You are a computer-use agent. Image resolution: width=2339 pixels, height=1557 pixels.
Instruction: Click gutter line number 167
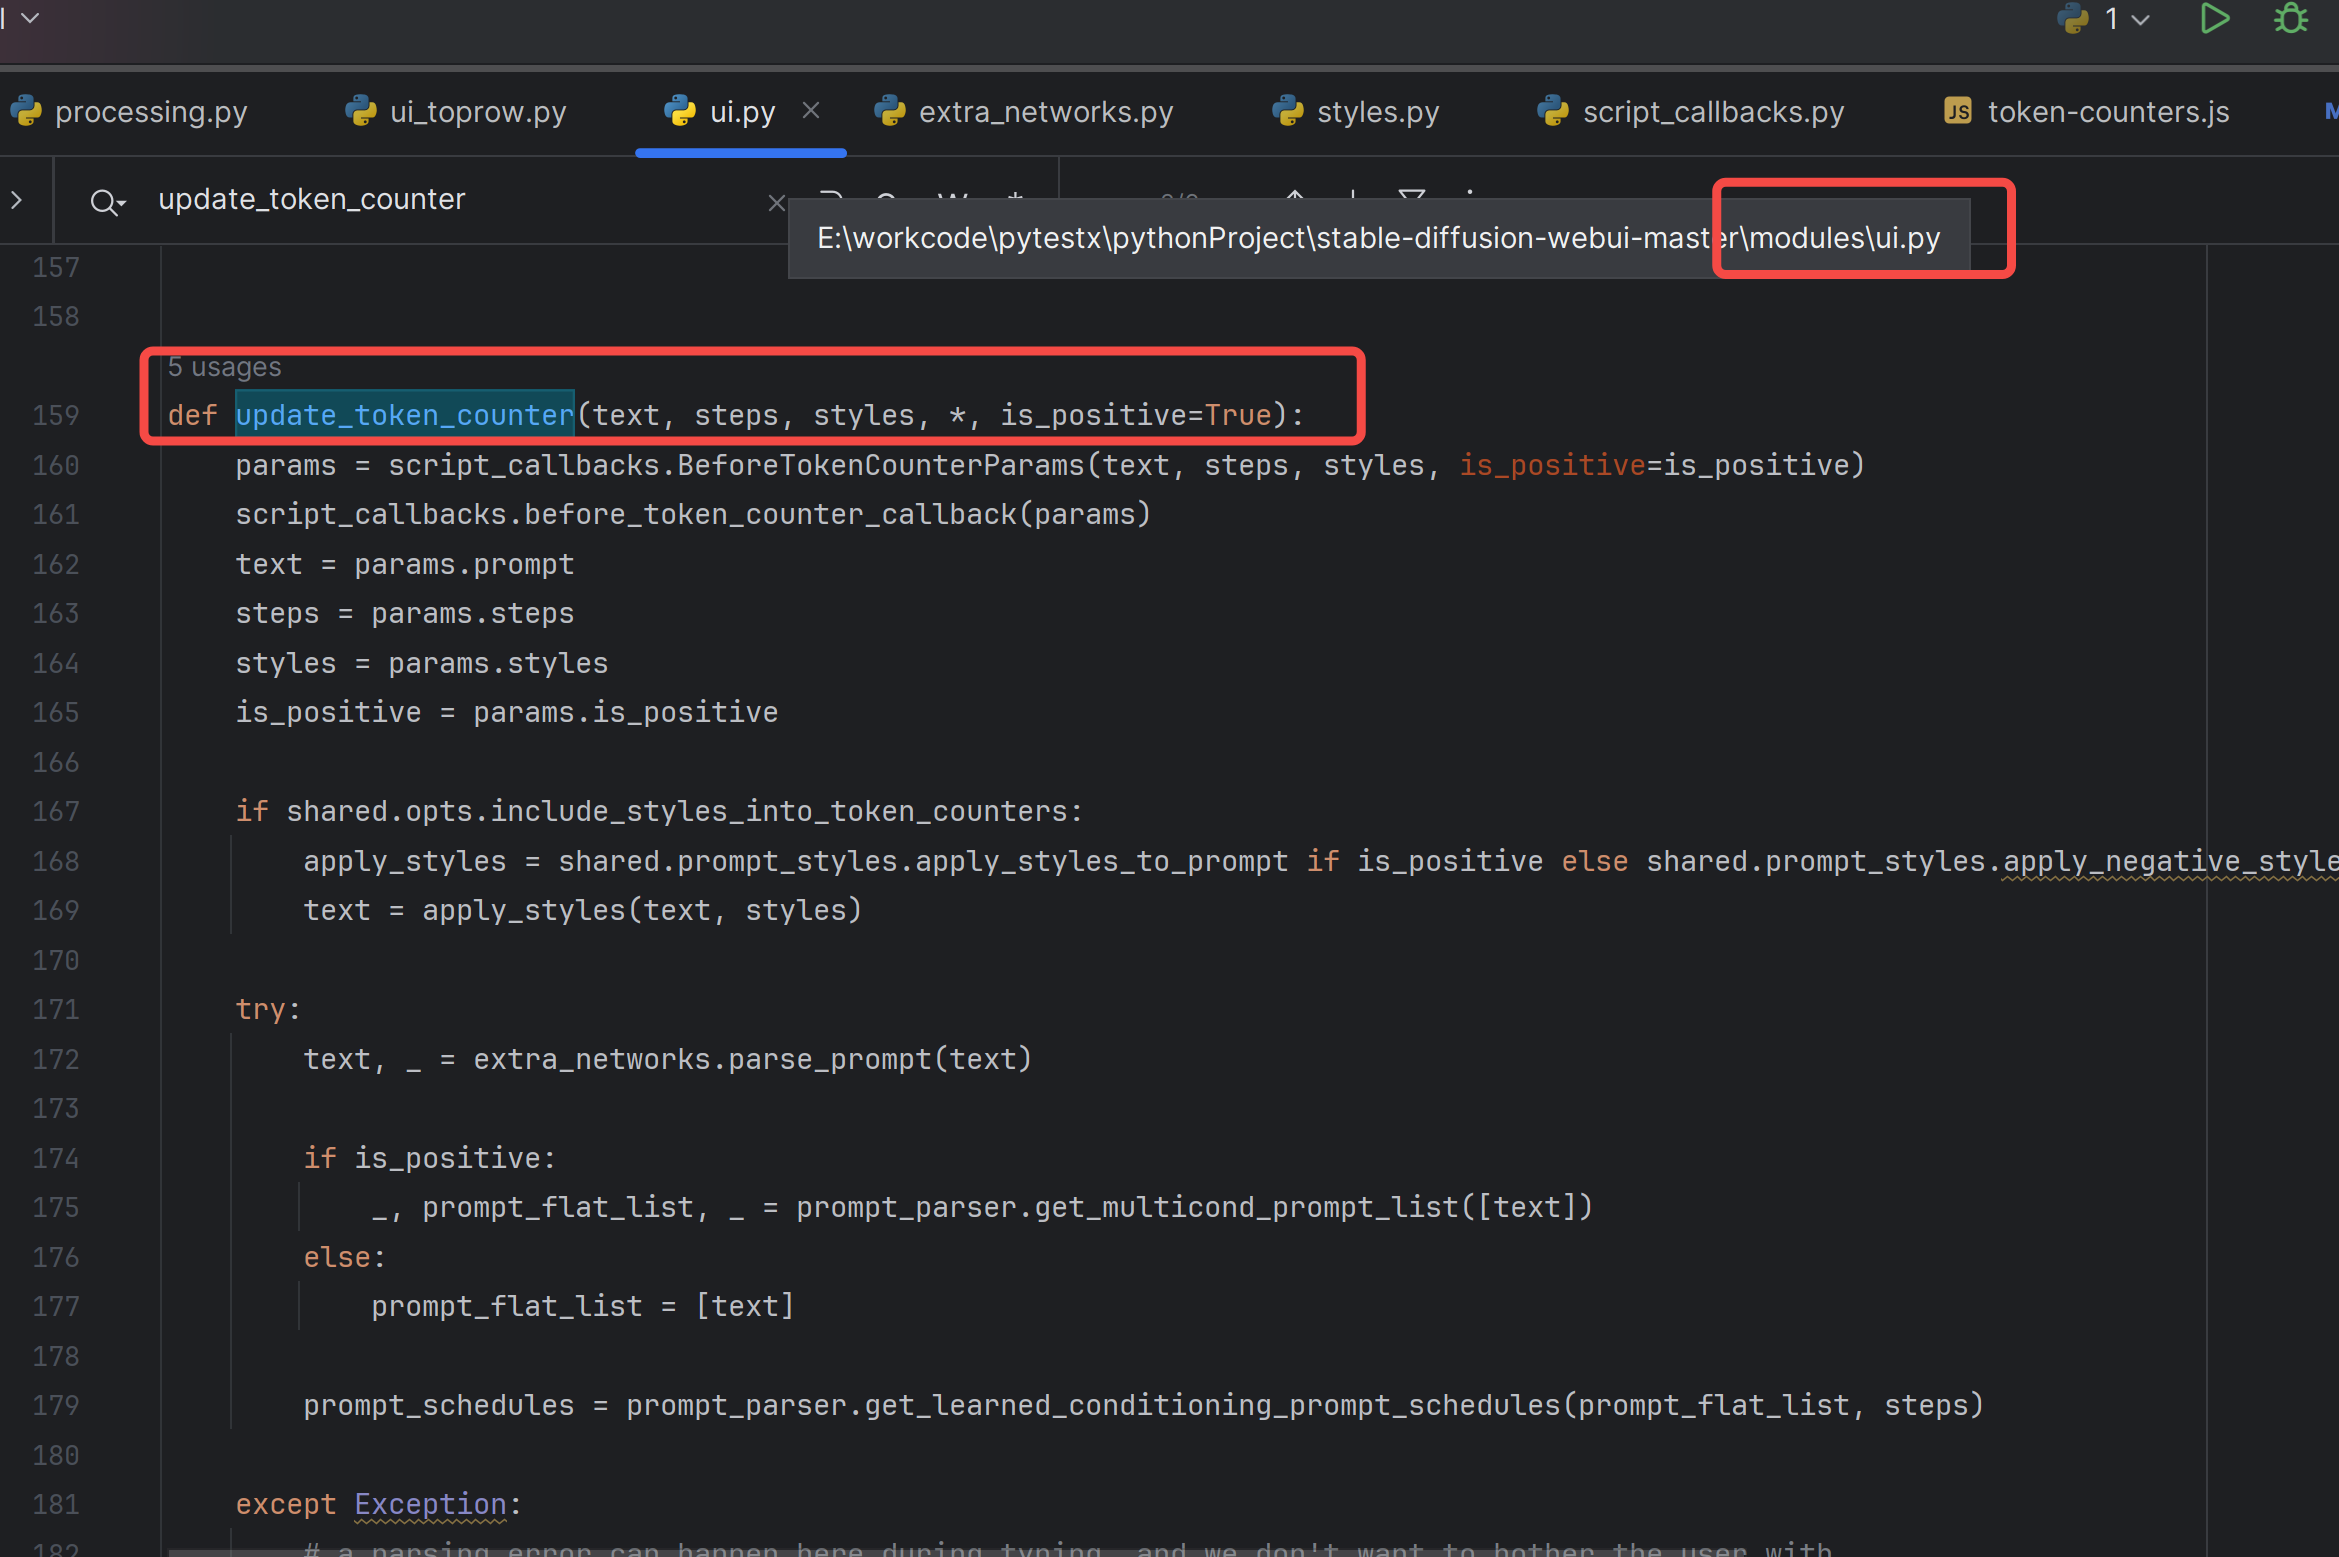tap(56, 811)
